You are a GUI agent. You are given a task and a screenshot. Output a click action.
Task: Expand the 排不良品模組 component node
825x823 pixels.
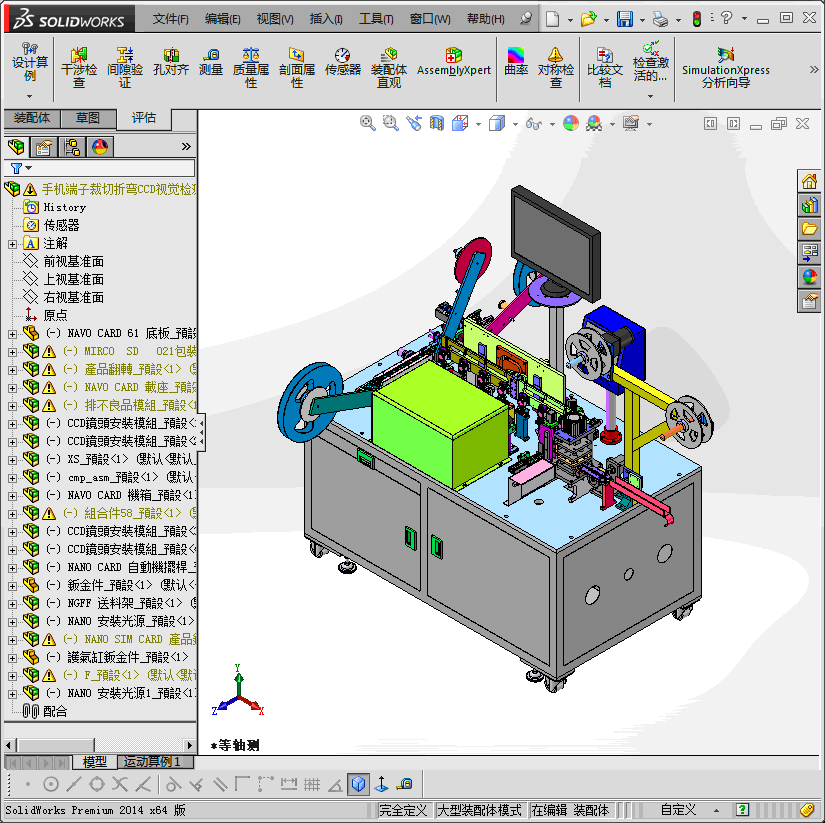(13, 406)
